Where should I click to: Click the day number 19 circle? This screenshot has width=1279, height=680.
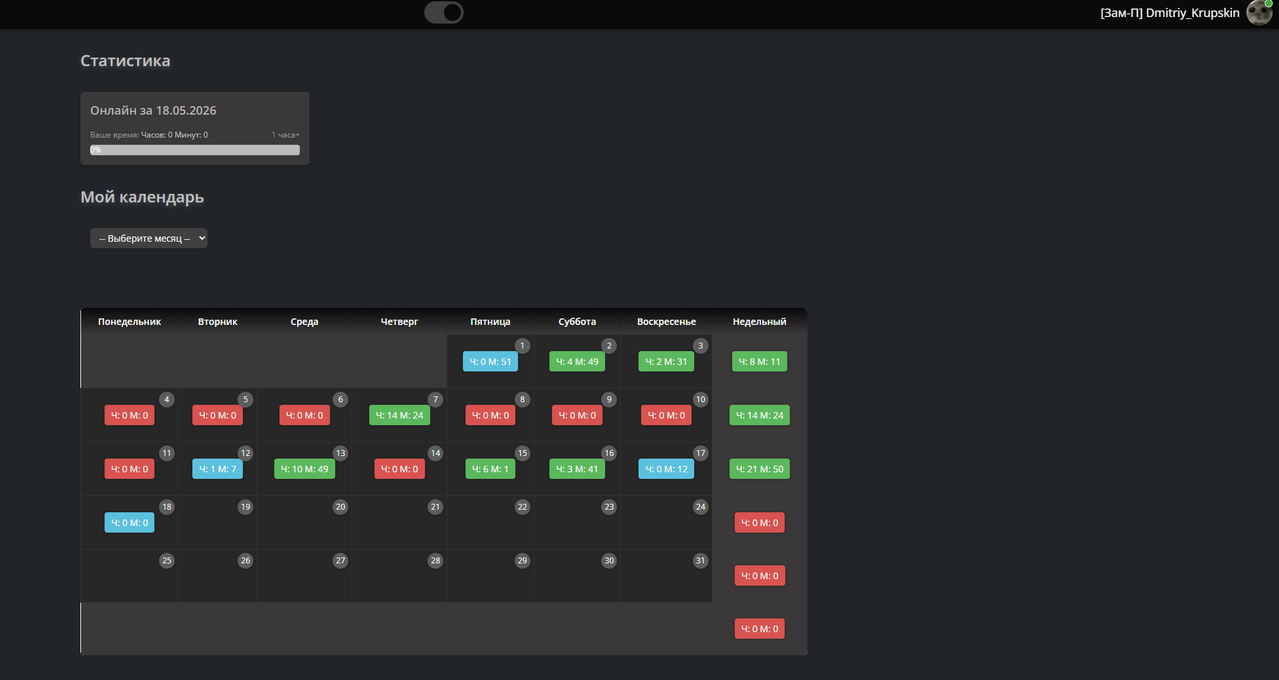pos(245,507)
